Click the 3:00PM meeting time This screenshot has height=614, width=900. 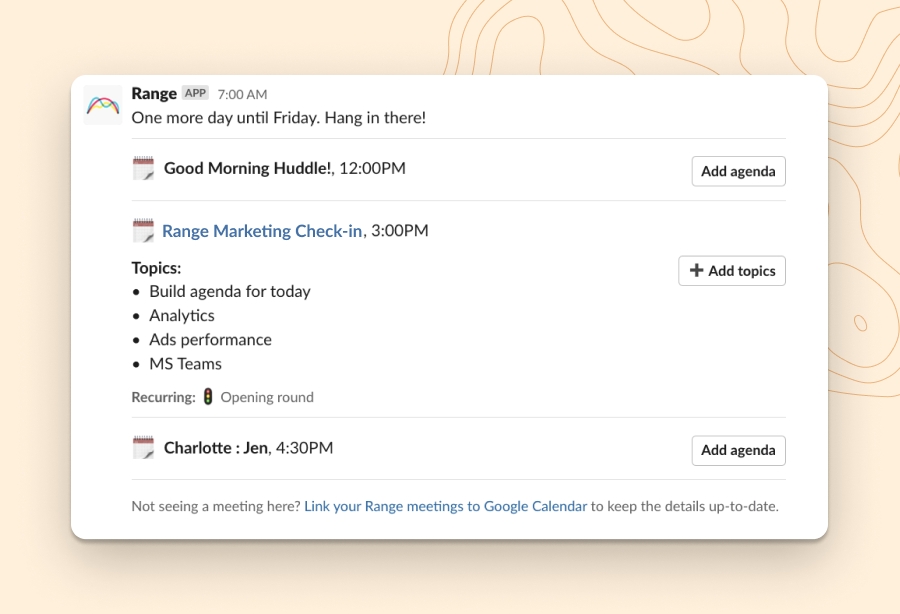tap(399, 231)
